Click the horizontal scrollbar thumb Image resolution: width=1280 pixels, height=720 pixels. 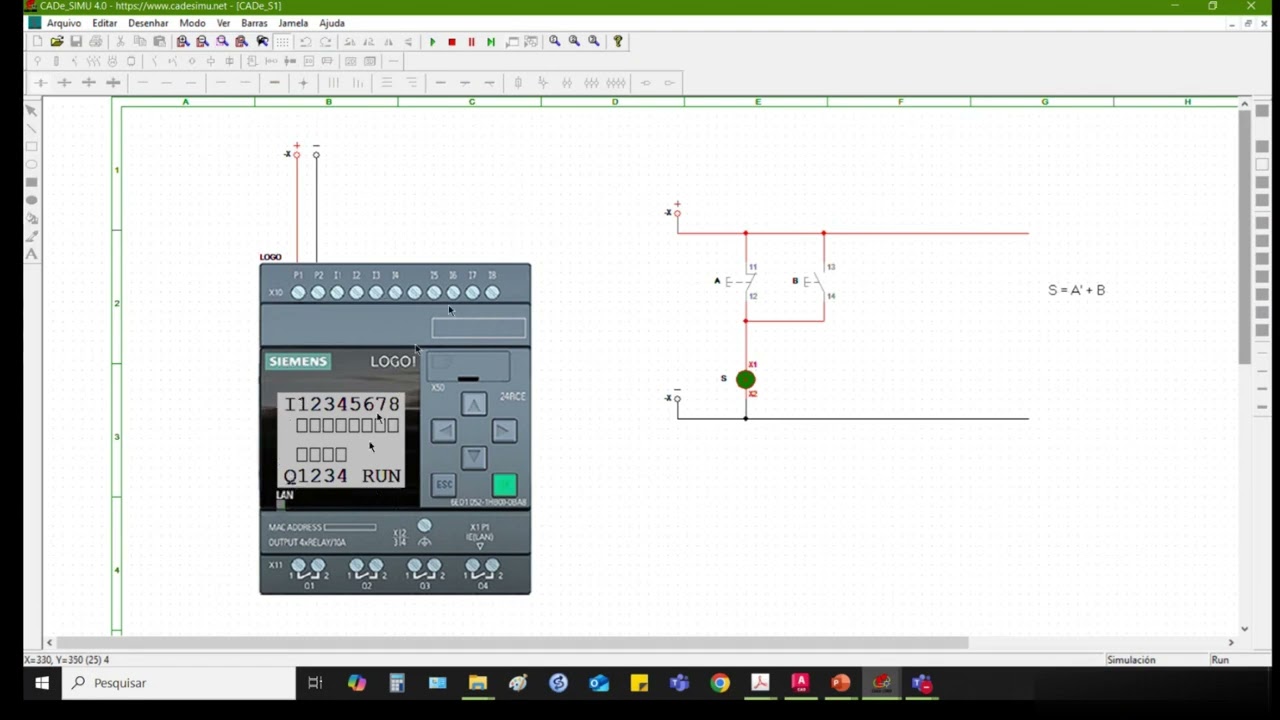pos(512,642)
